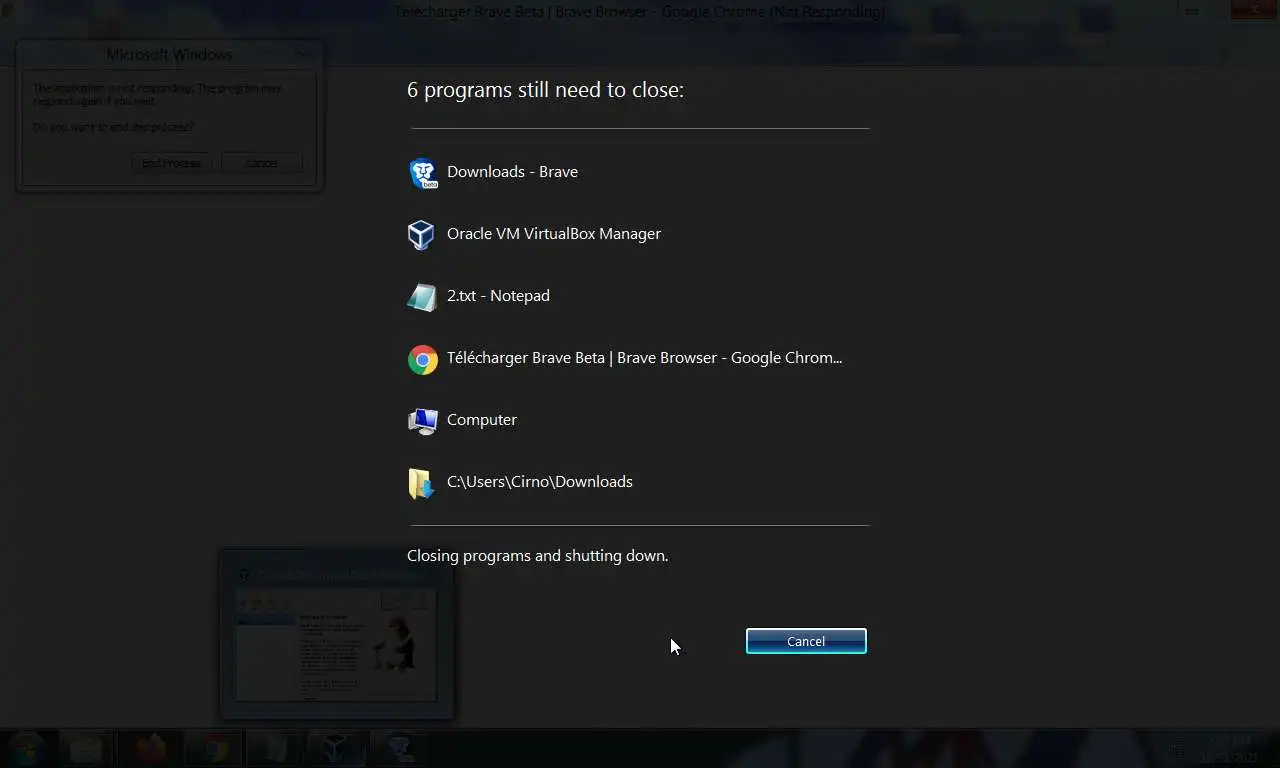Click the dimmed taskbar window preview thumbnail
Screen dimensions: 1280x768
(336, 633)
